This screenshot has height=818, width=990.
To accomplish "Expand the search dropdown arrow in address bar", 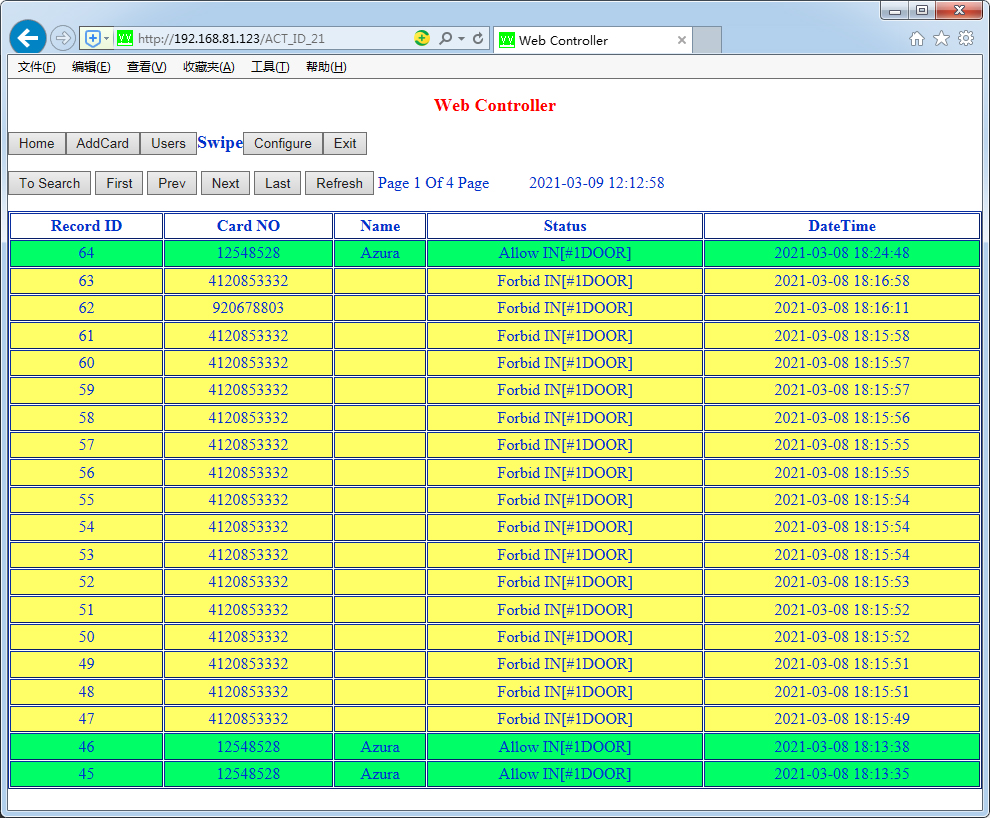I will click(461, 39).
